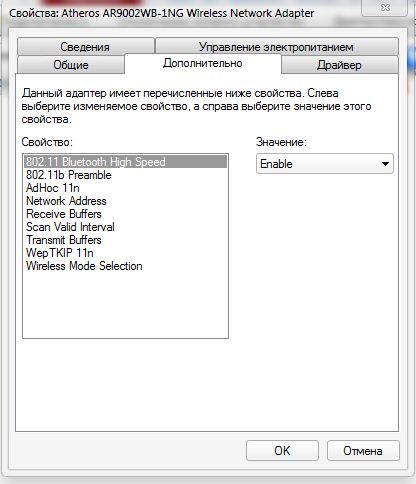Confirm changes with the OK button

[282, 451]
